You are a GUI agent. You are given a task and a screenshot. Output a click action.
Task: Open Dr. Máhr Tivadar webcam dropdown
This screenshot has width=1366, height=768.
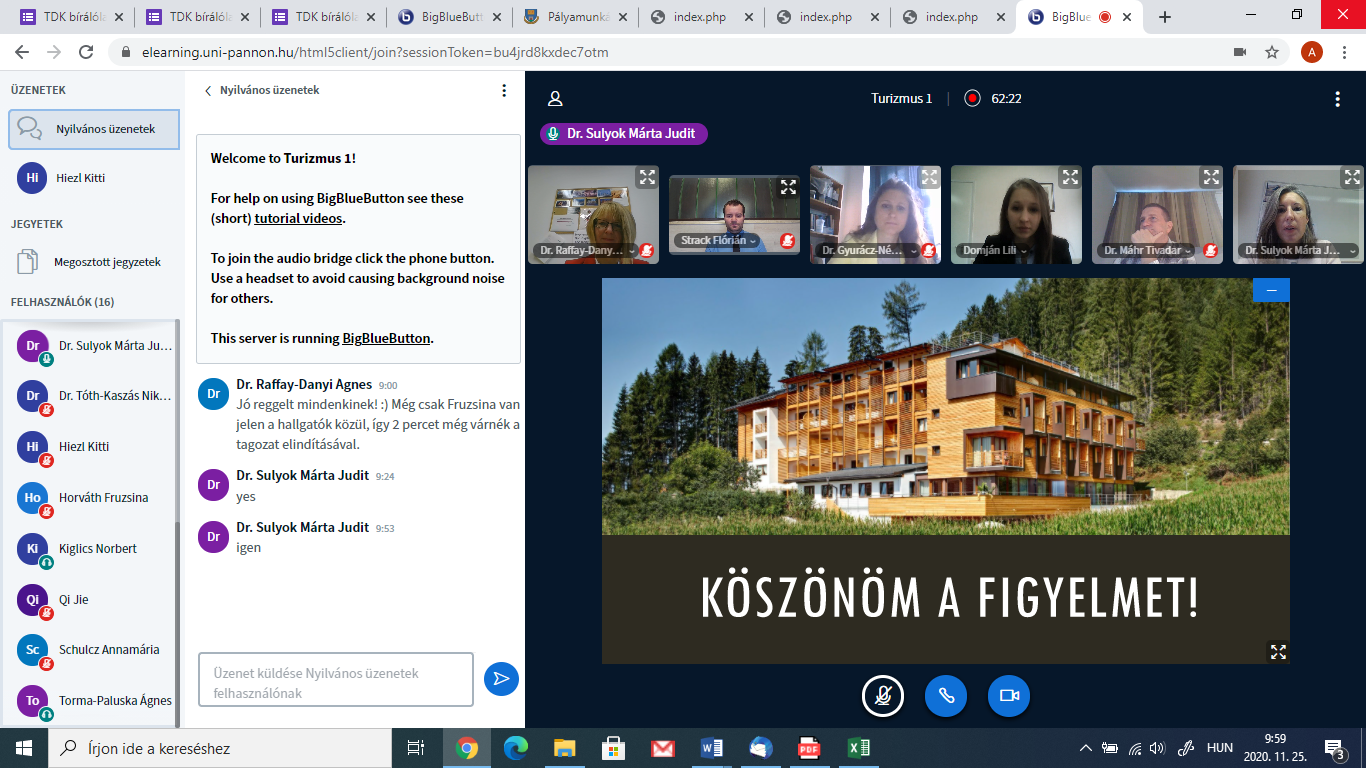point(1147,250)
